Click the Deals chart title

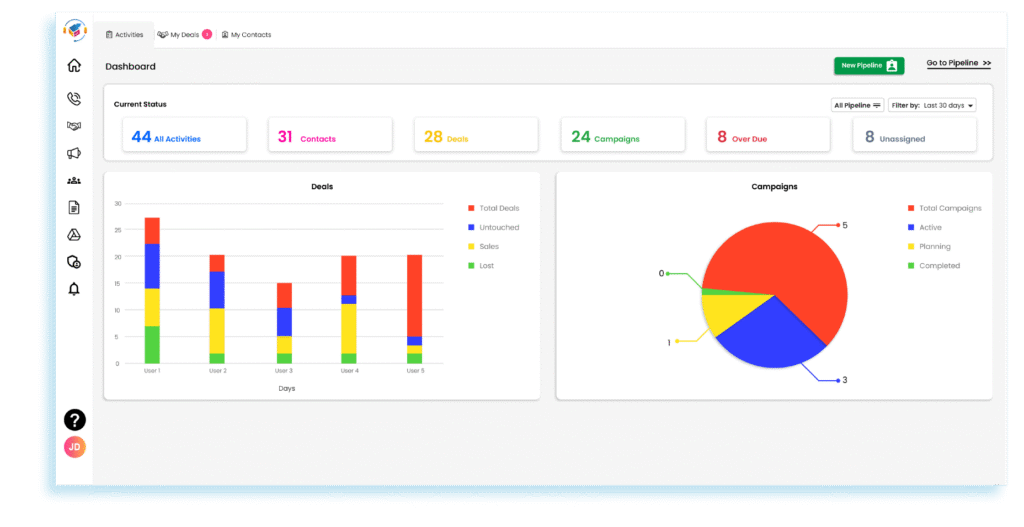click(x=322, y=187)
